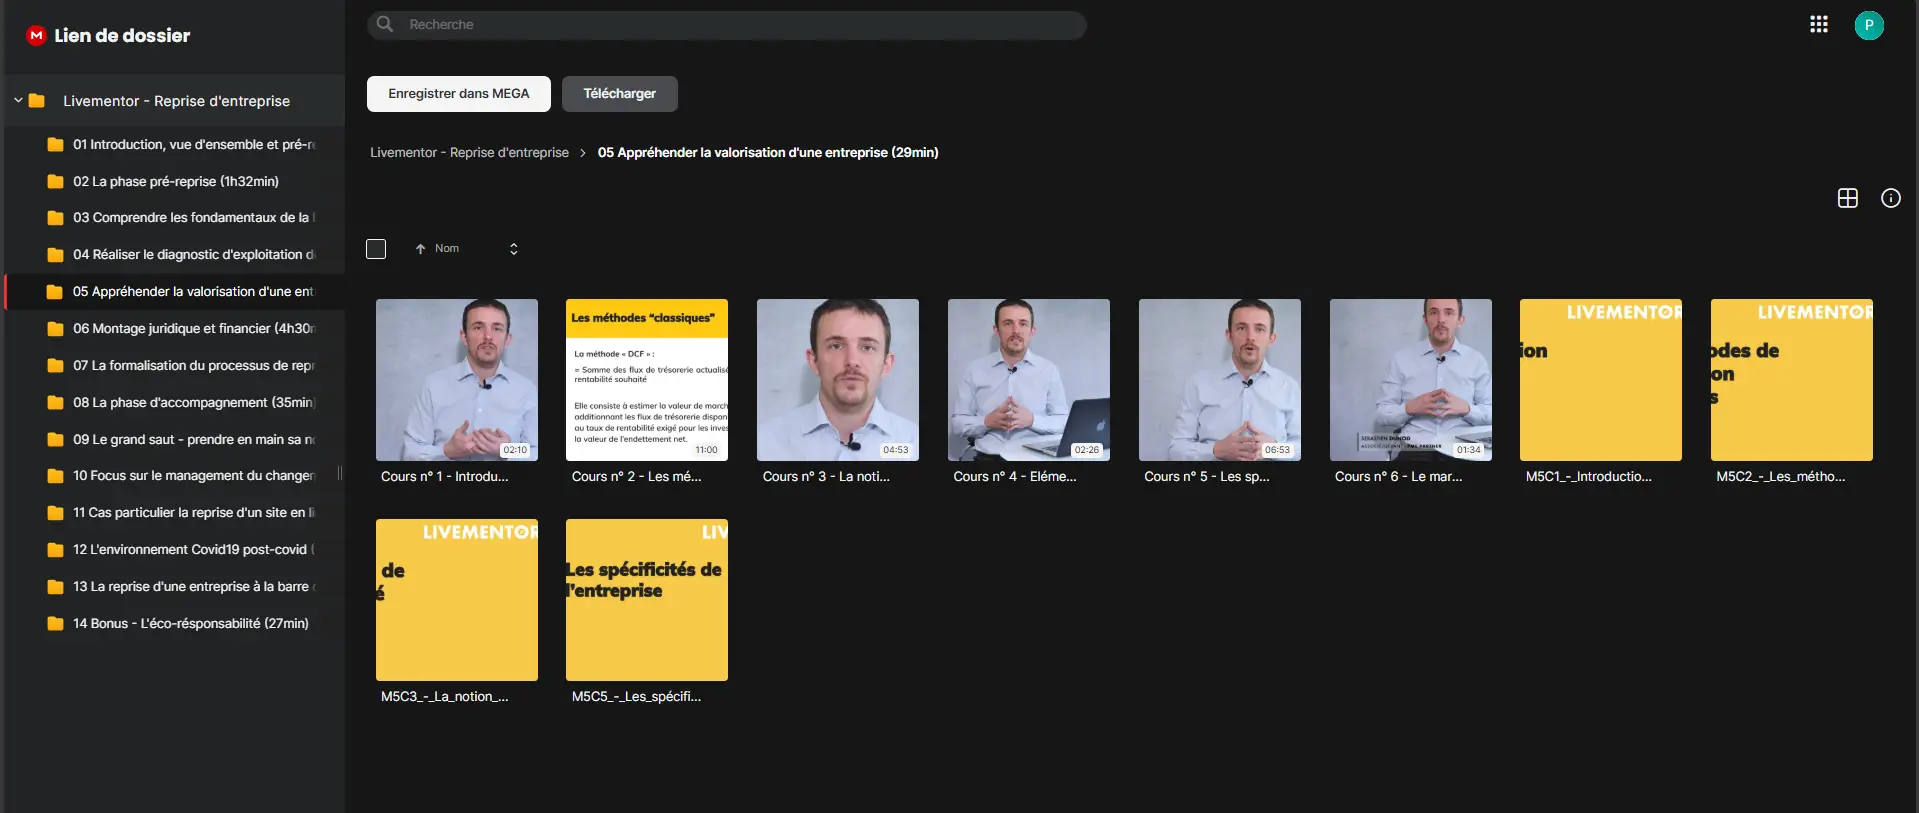The width and height of the screenshot is (1919, 813).
Task: Open tree folder 05 Appréhender la valorisation
Action: 175,292
